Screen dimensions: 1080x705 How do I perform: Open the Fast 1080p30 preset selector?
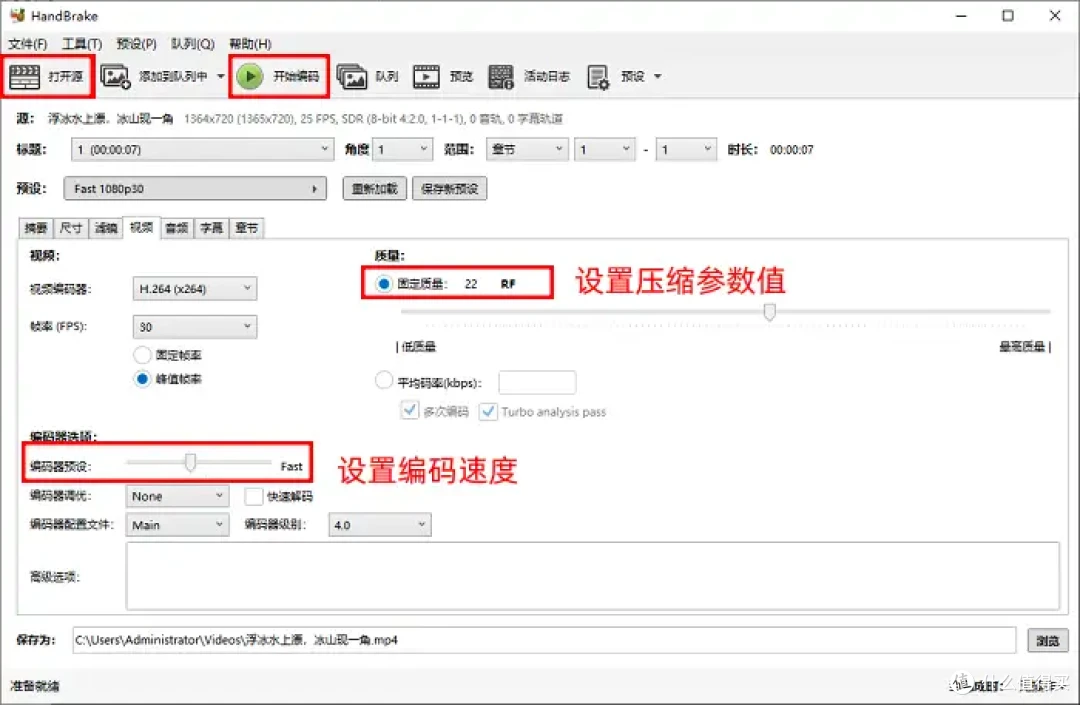(x=195, y=189)
